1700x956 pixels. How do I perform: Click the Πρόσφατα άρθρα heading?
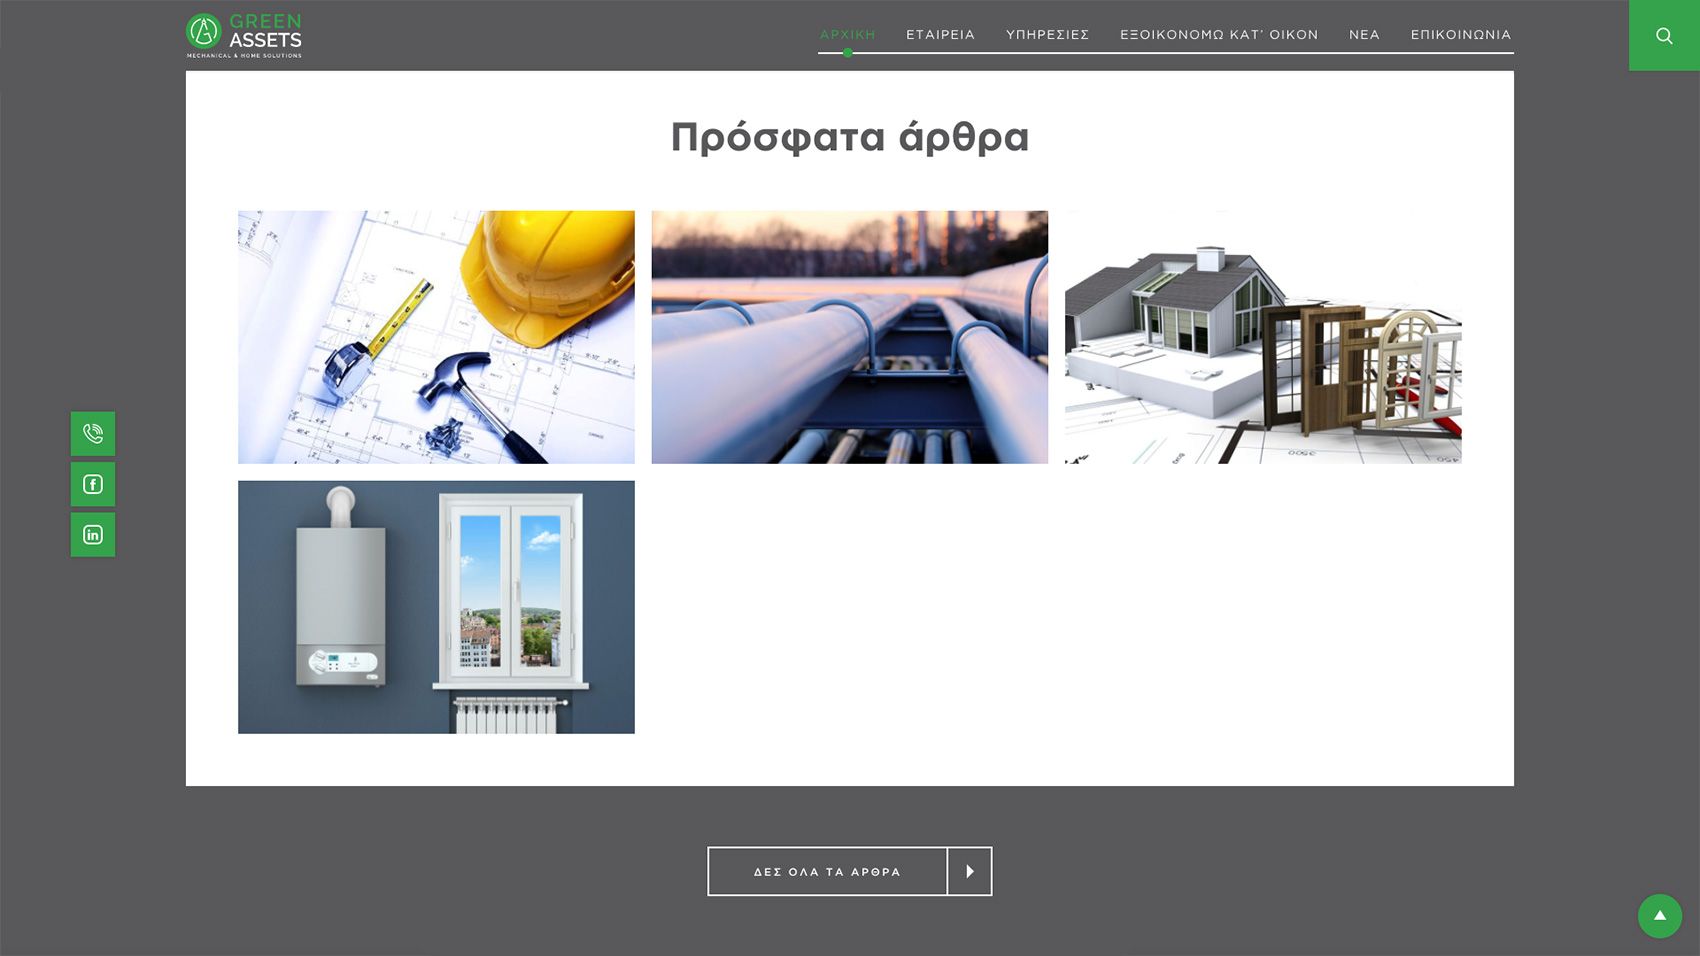(849, 137)
